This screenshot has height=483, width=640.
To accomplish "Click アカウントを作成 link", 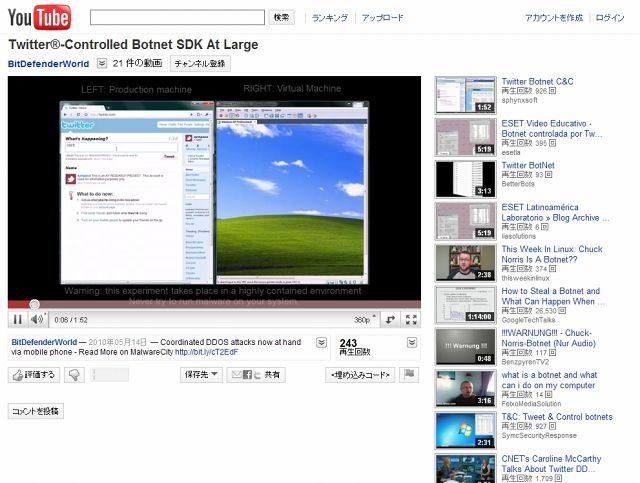I will (554, 18).
